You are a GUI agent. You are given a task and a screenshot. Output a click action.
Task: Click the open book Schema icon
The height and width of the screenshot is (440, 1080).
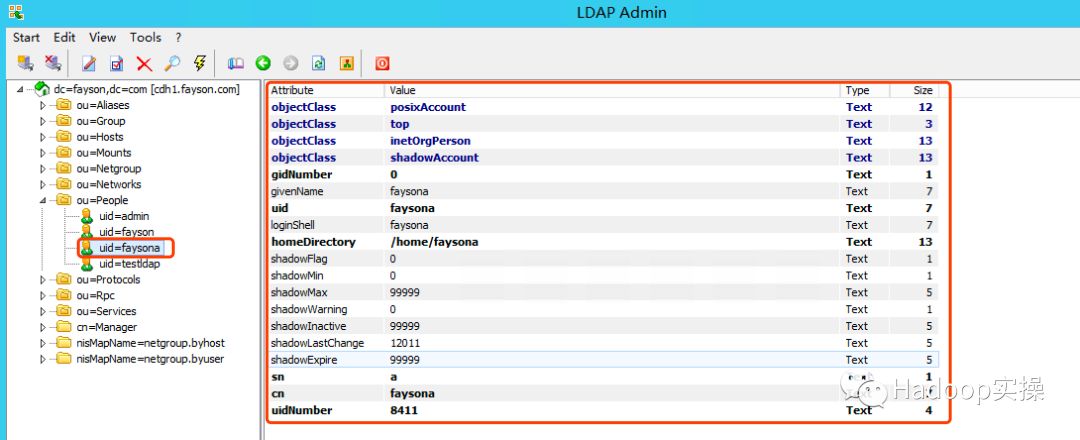click(236, 63)
